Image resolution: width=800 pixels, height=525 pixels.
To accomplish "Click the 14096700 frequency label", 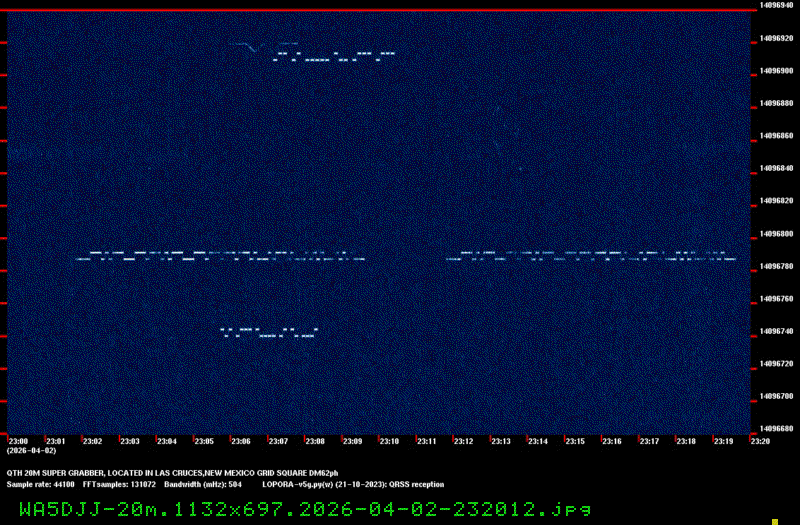I will point(777,396).
